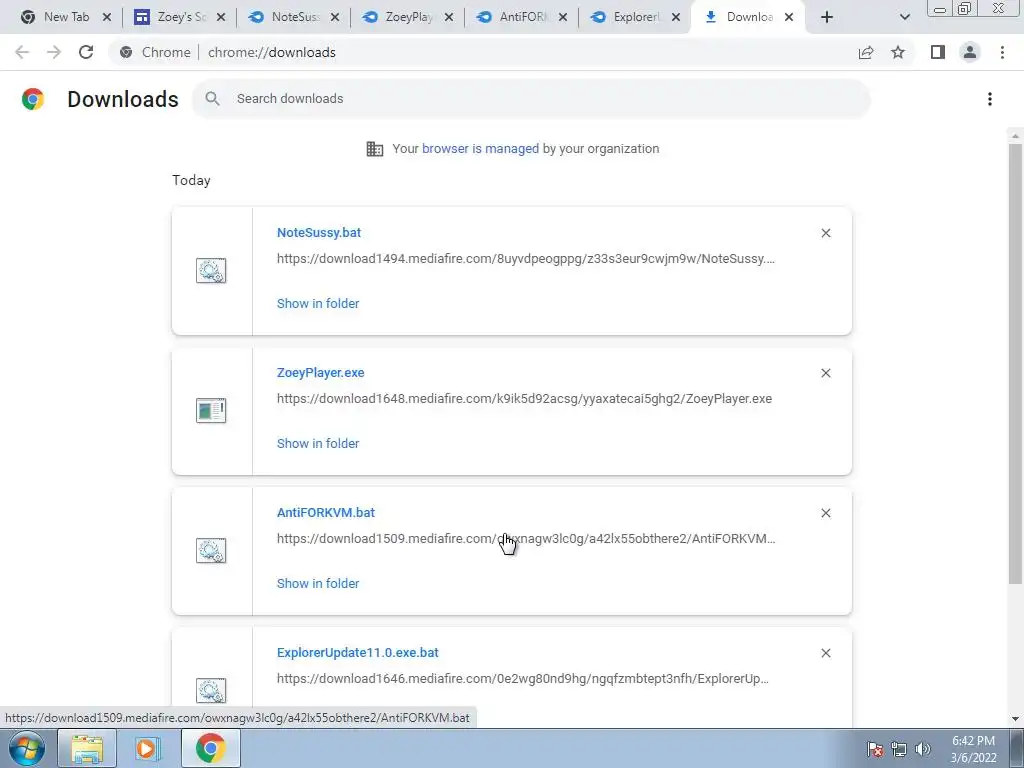
Task: Open the 'browser is managed' link
Action: [x=480, y=149]
